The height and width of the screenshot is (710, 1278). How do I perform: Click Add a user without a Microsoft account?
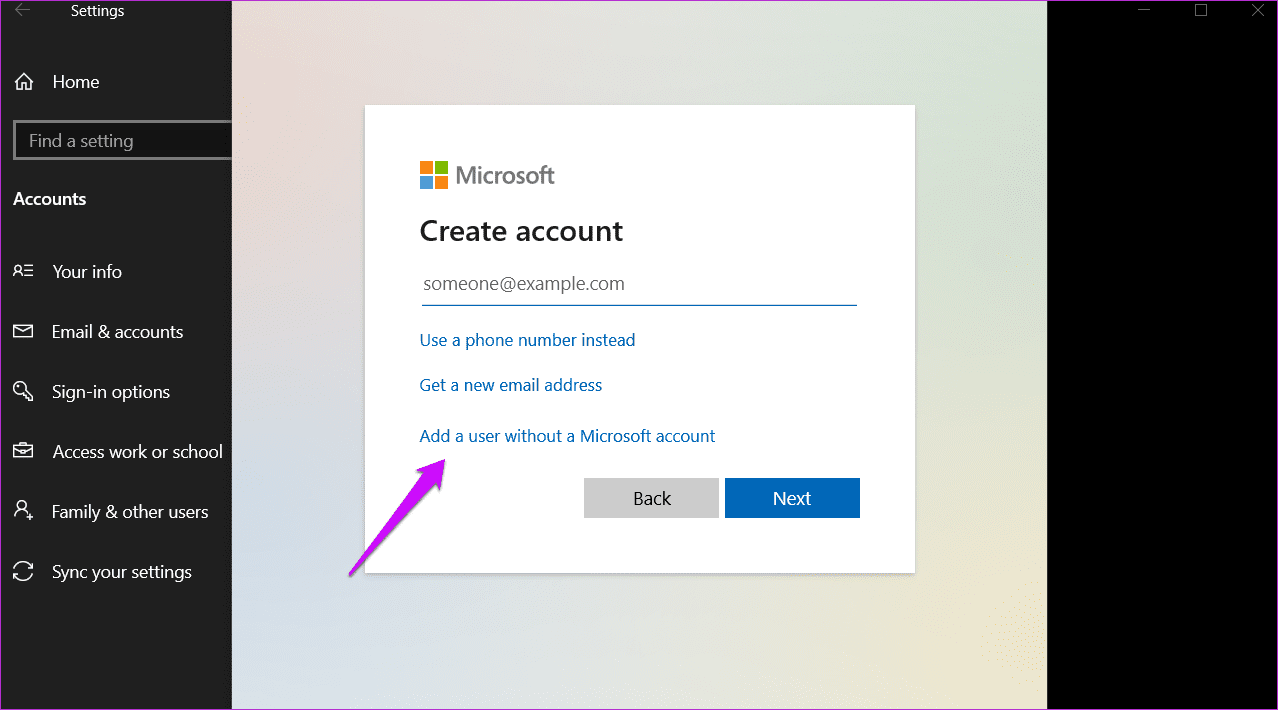pos(567,436)
